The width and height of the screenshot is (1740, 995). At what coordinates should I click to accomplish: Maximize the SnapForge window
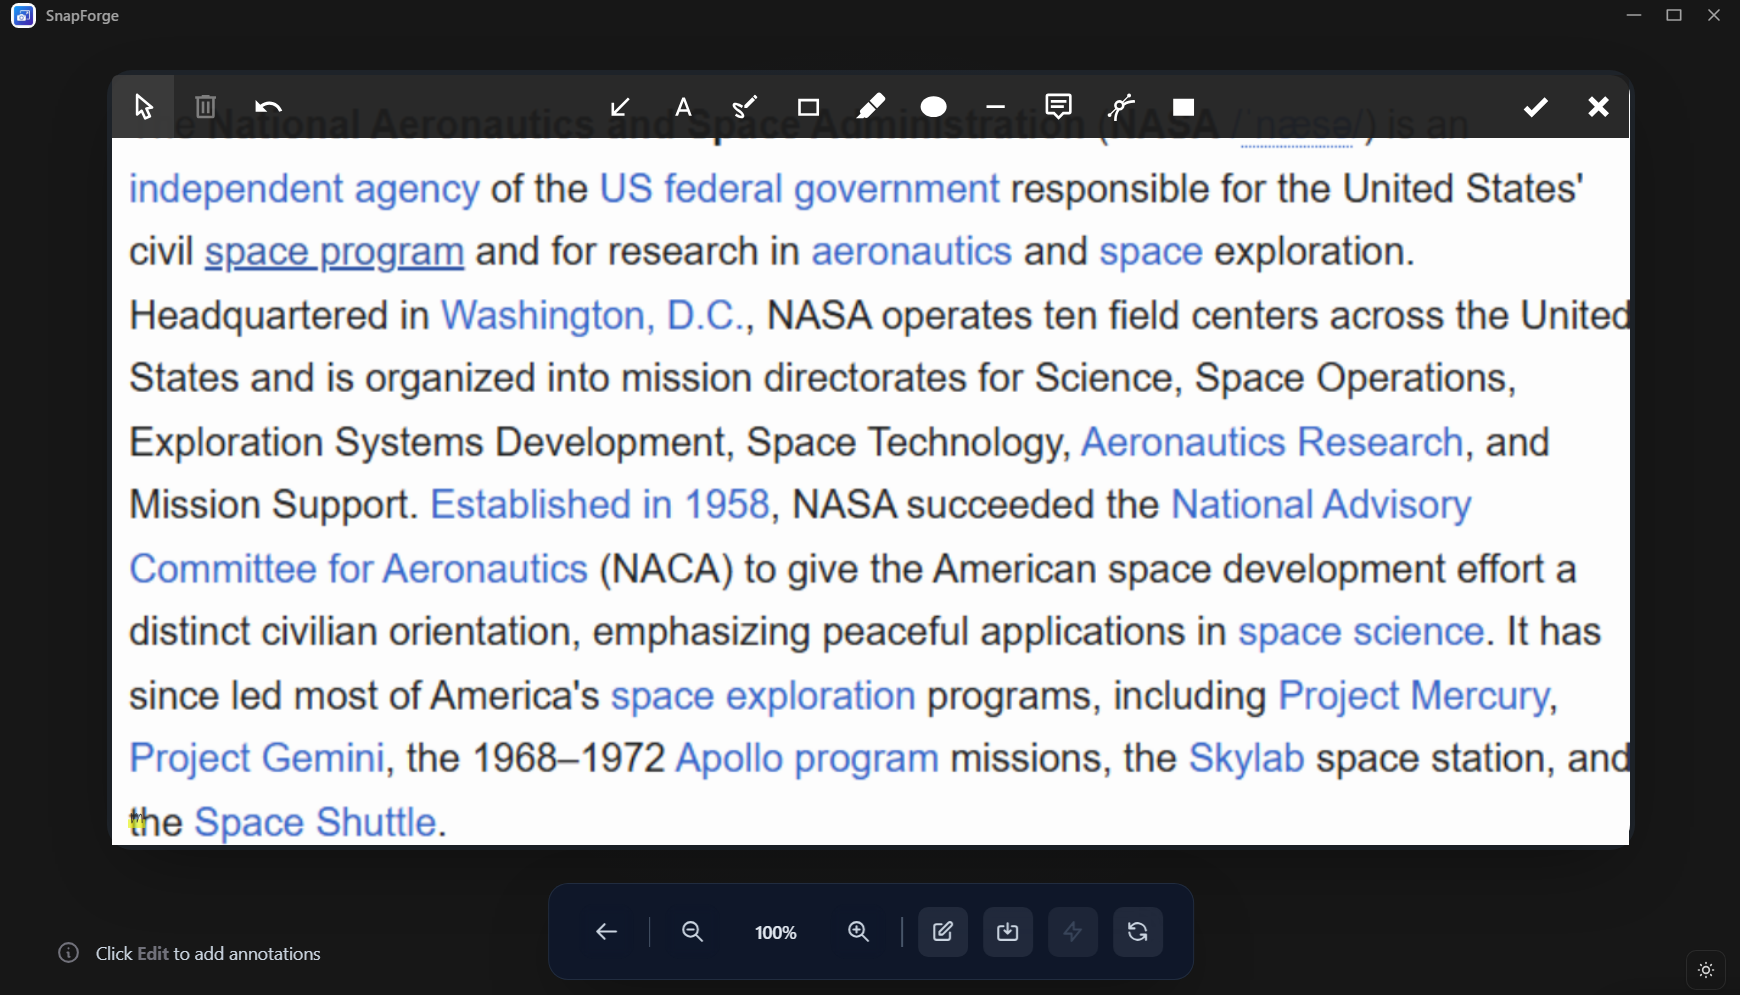(1674, 16)
